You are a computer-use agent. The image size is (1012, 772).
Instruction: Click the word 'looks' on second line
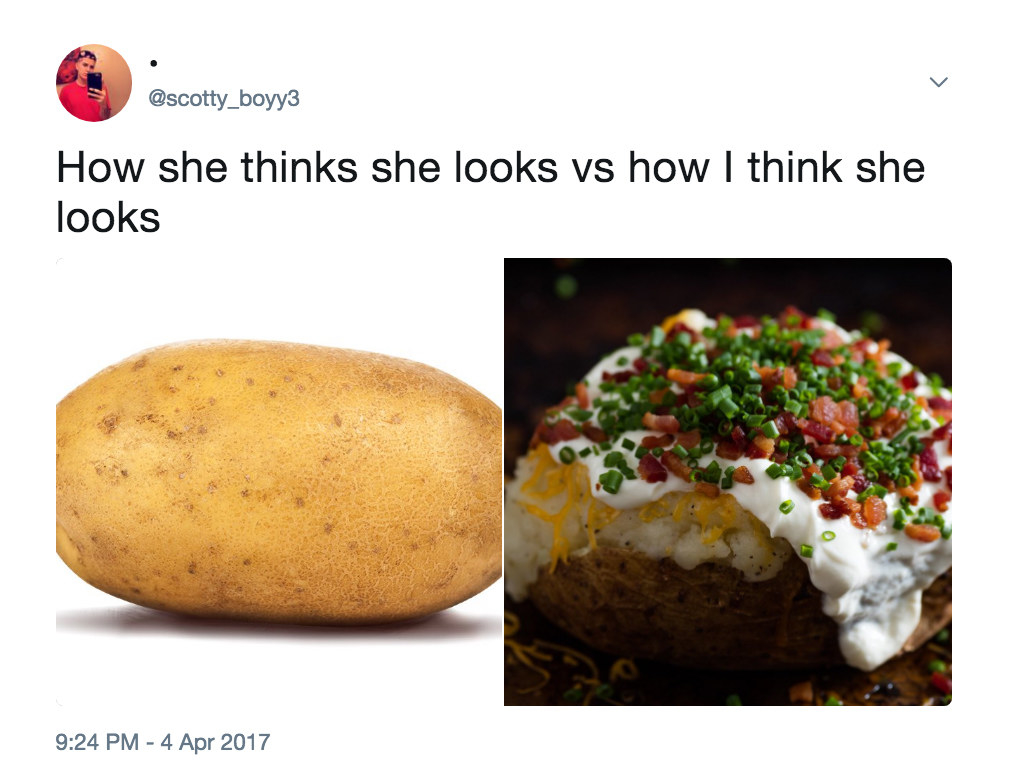point(108,218)
